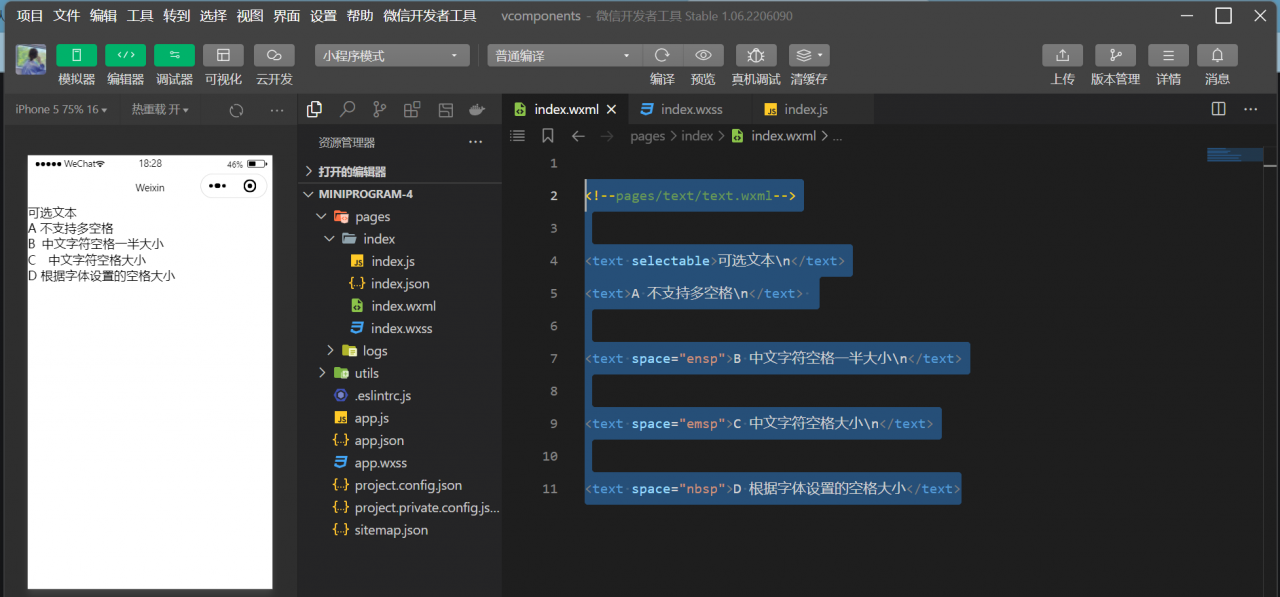Click the simulator capsule menu dots
The width and height of the screenshot is (1280, 597).
point(218,186)
